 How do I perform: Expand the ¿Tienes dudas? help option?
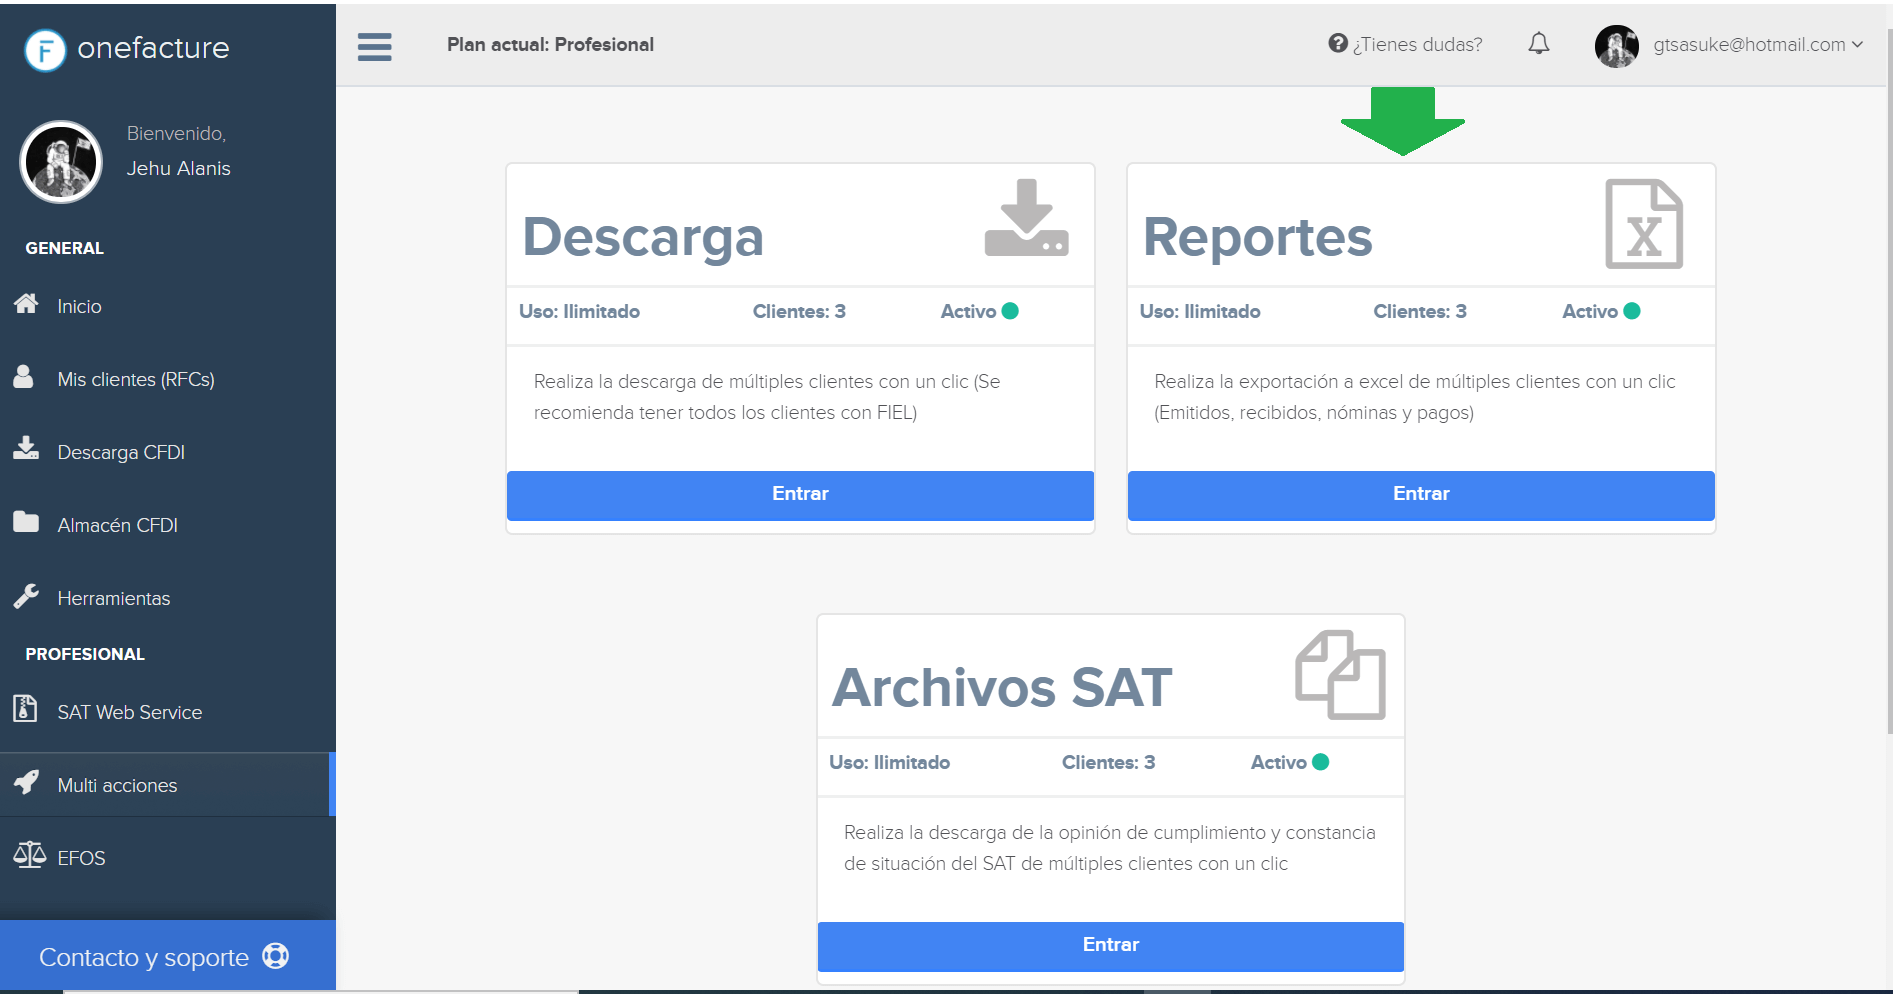(1405, 44)
